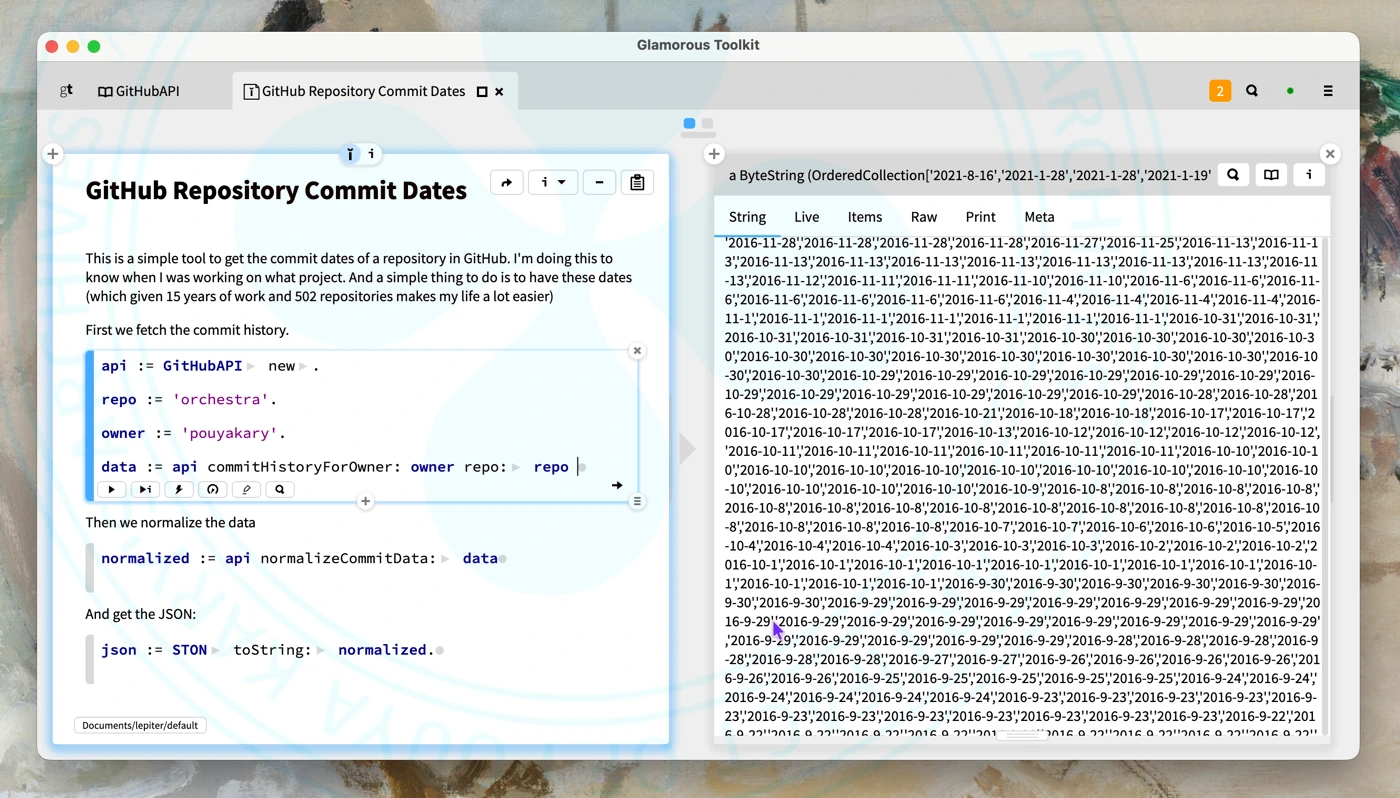1400x798 pixels.
Task: Open search with the magnifier in inspector header
Action: pyautogui.click(x=1232, y=174)
